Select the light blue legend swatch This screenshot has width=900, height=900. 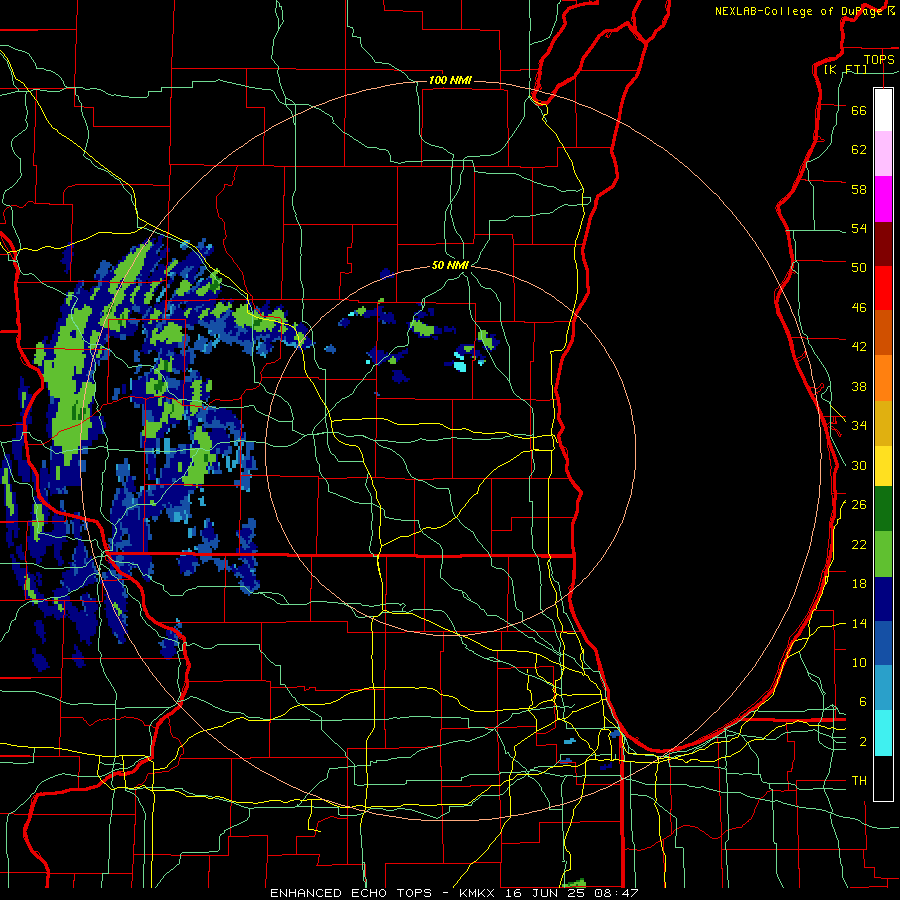coord(883,688)
